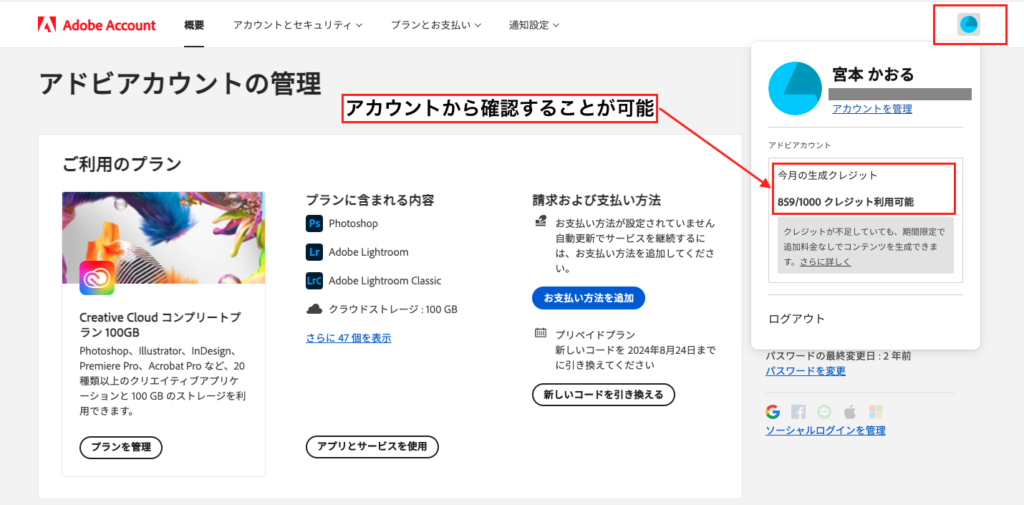1024x505 pixels.
Task: Click お支払い方法を追加 button
Action: pos(589,298)
